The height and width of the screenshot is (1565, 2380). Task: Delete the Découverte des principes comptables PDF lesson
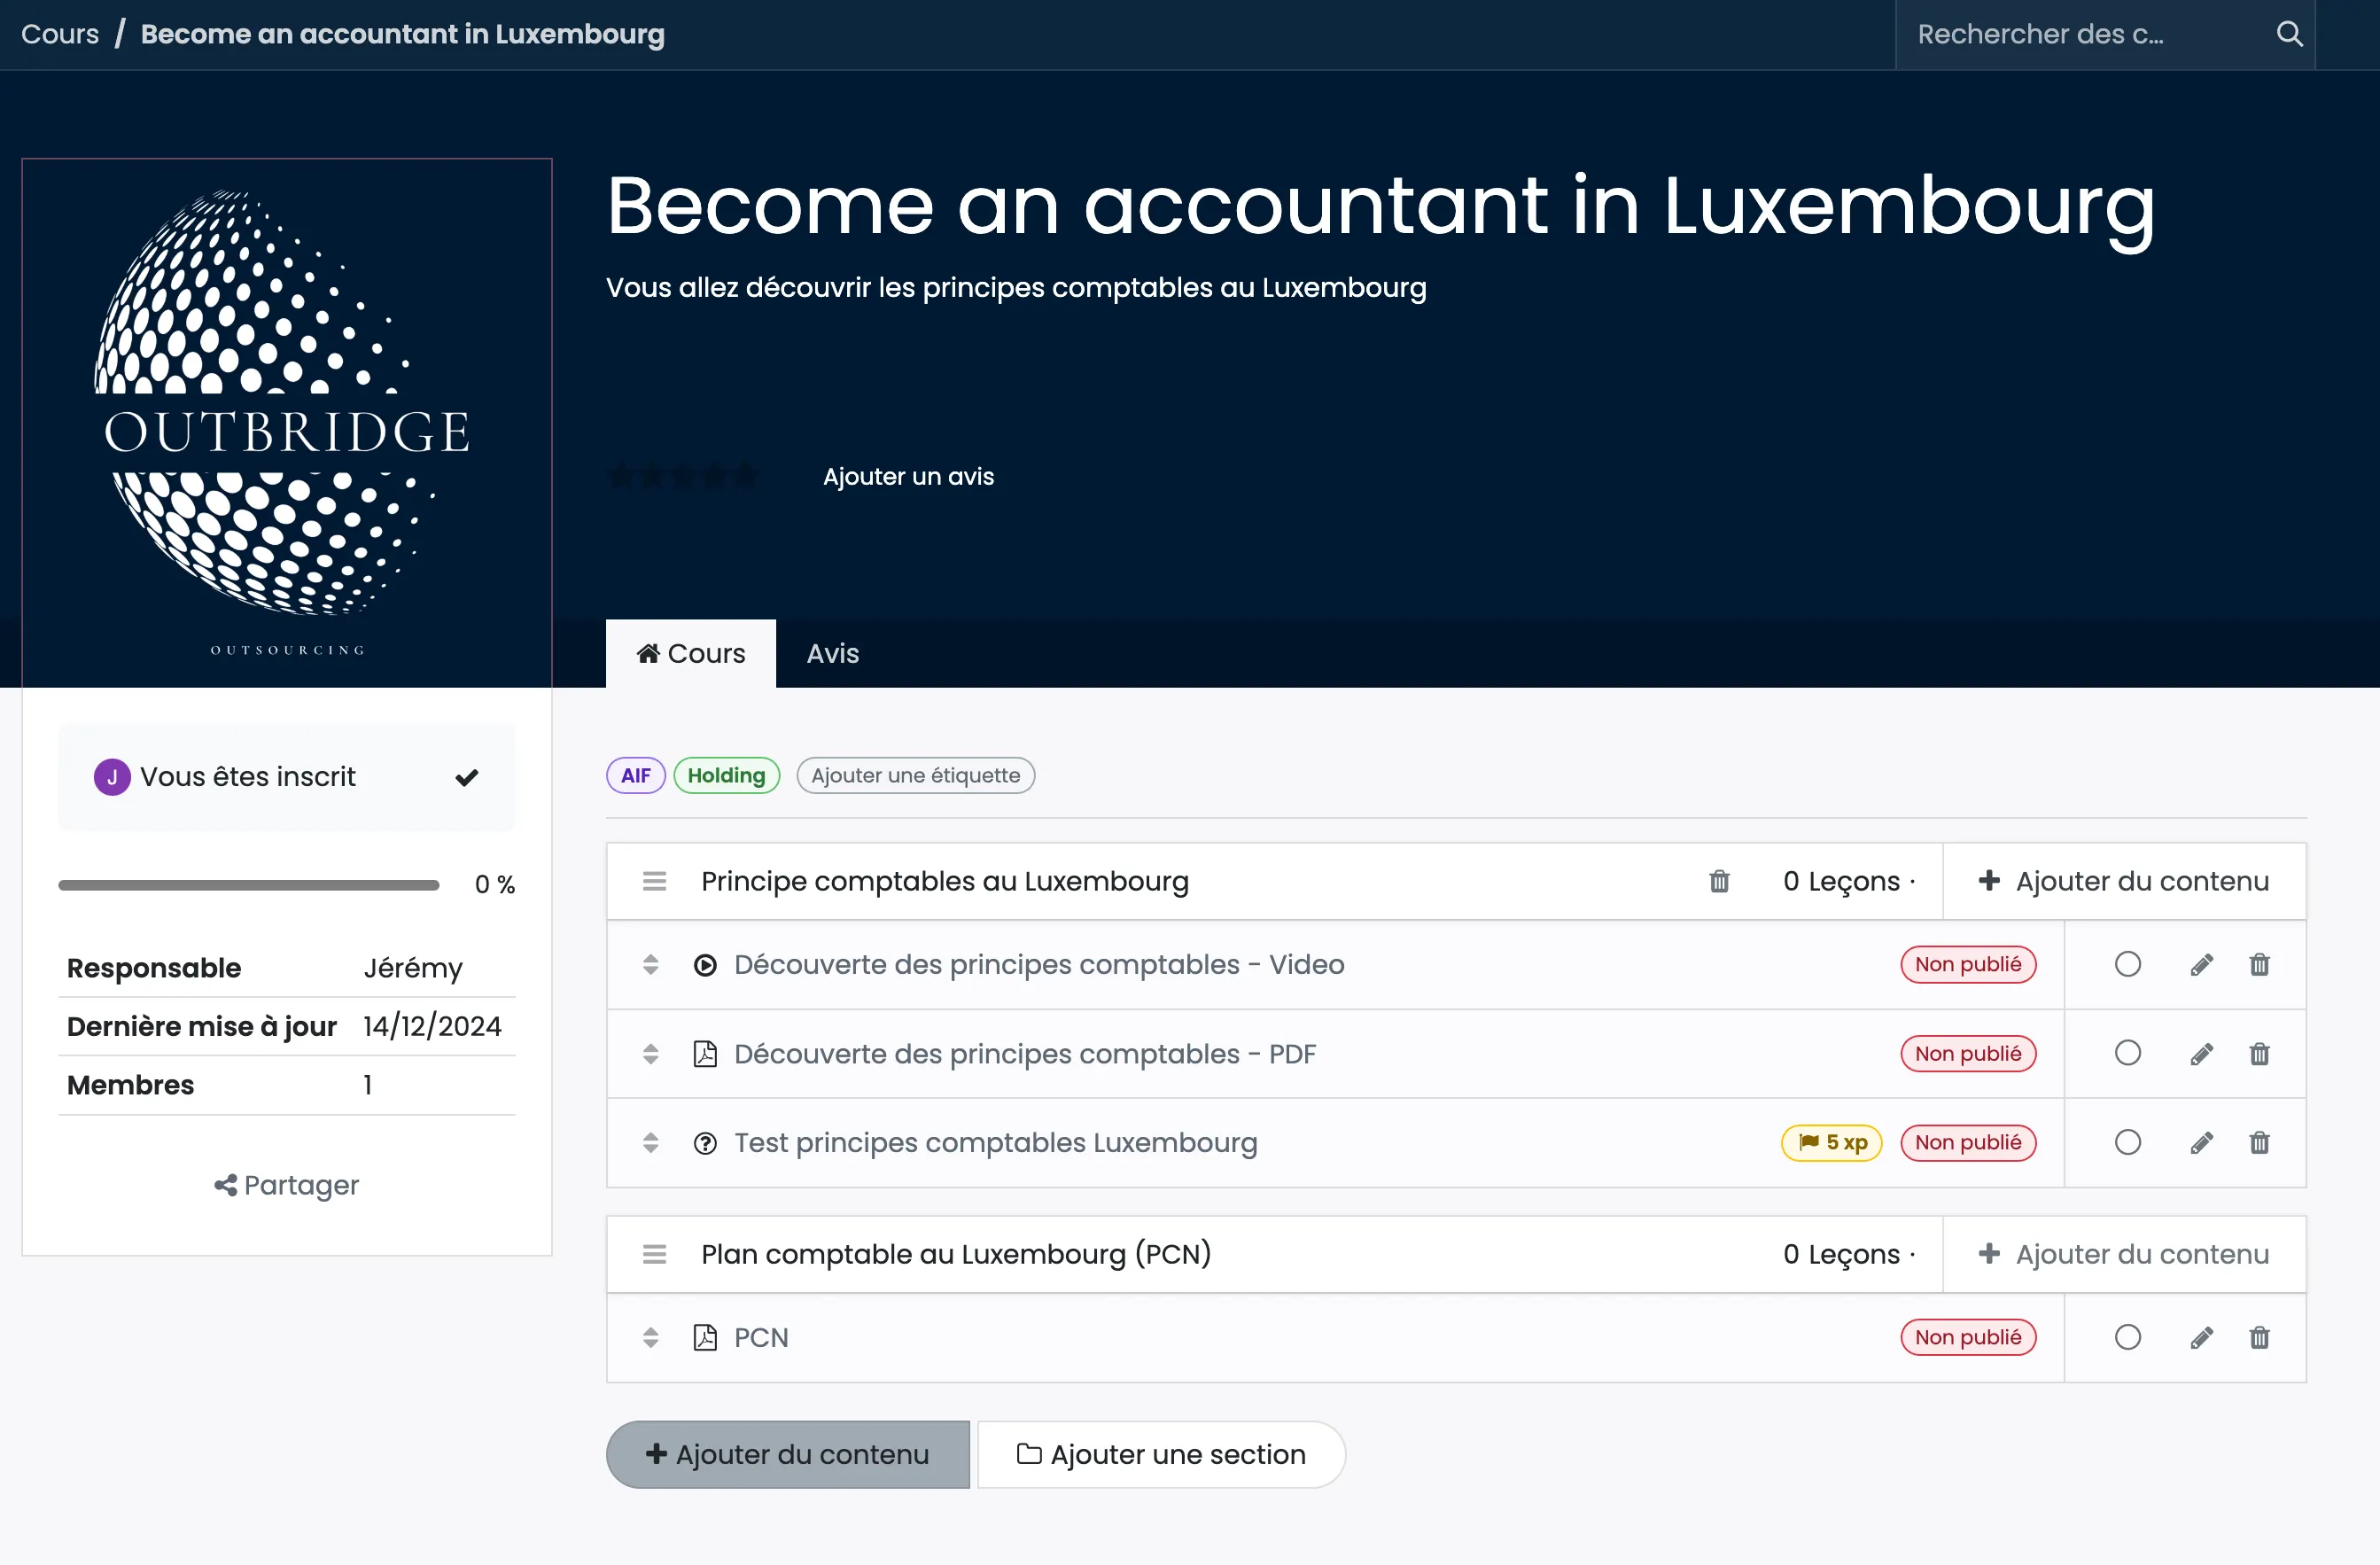tap(2259, 1054)
